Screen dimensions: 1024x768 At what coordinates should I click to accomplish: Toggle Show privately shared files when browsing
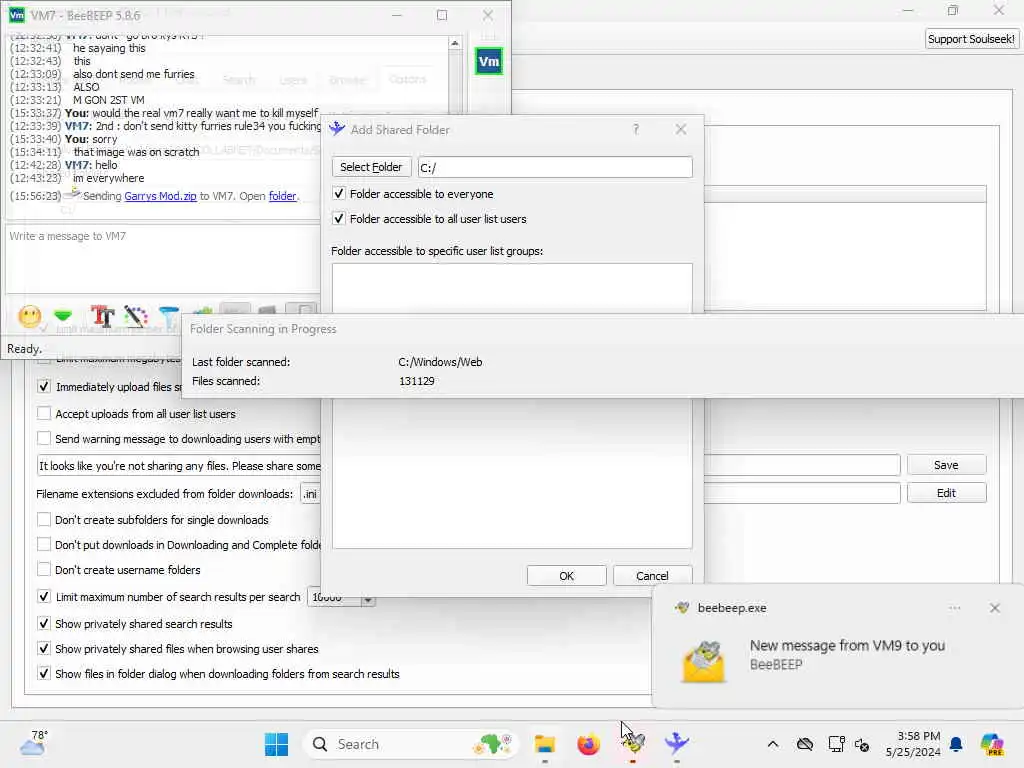coord(44,648)
